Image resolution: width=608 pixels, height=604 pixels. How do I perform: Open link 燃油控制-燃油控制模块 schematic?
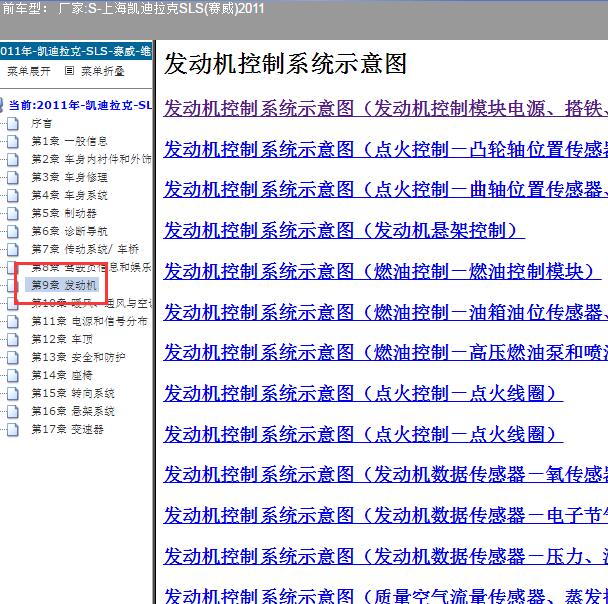(x=382, y=271)
